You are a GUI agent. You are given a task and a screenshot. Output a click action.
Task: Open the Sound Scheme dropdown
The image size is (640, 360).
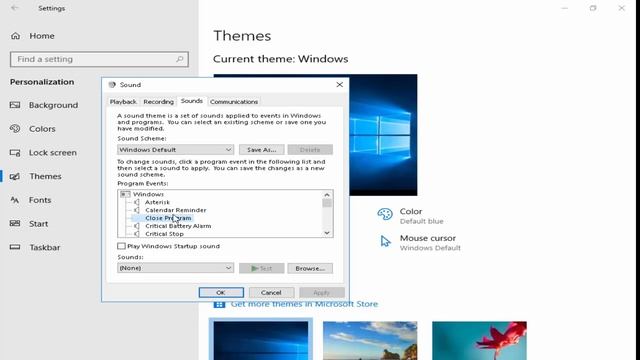click(x=176, y=150)
